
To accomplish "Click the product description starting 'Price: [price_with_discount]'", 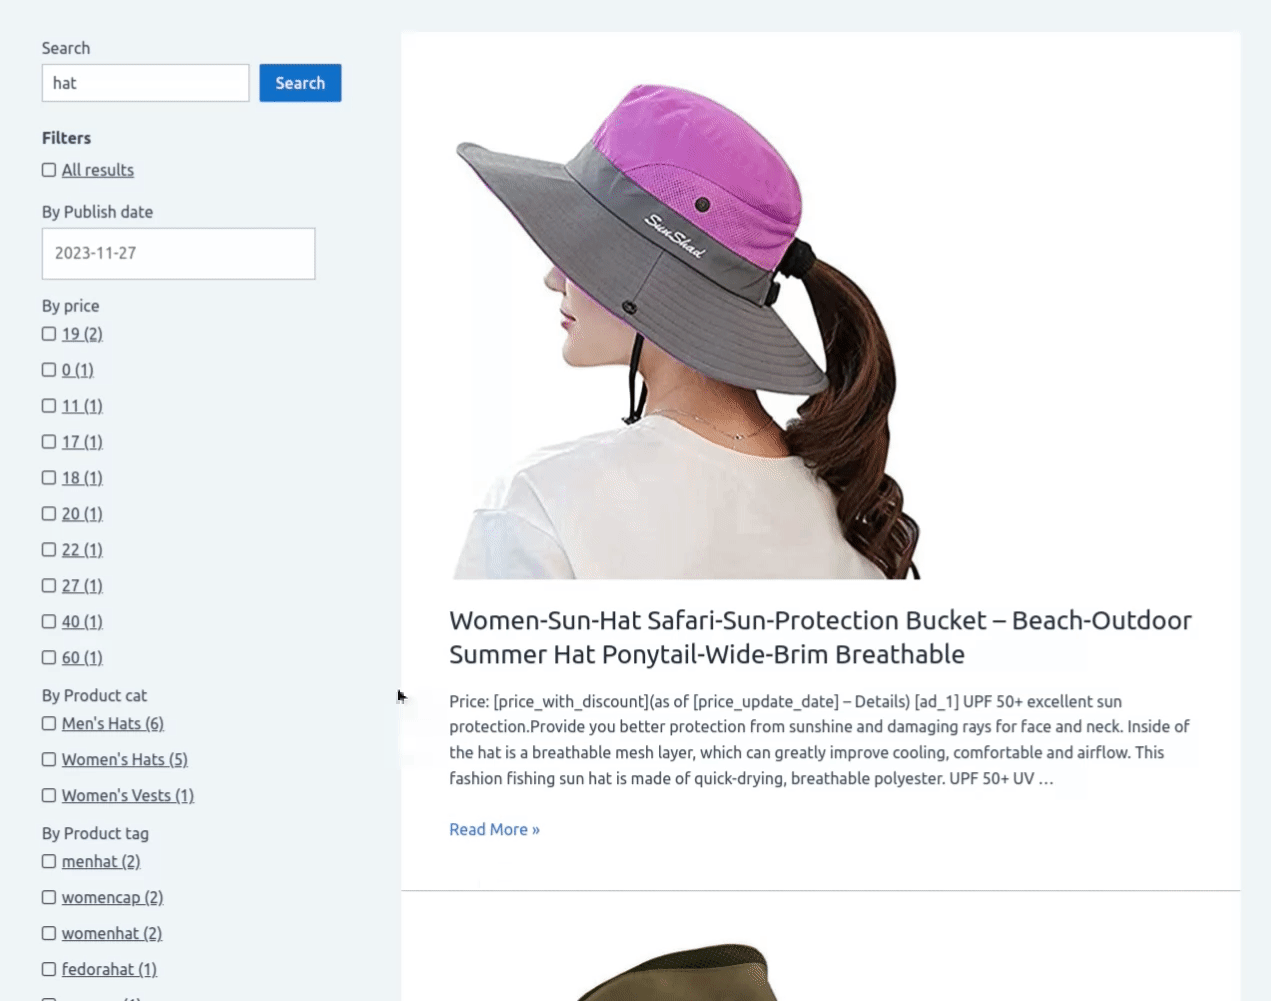I will pyautogui.click(x=820, y=740).
